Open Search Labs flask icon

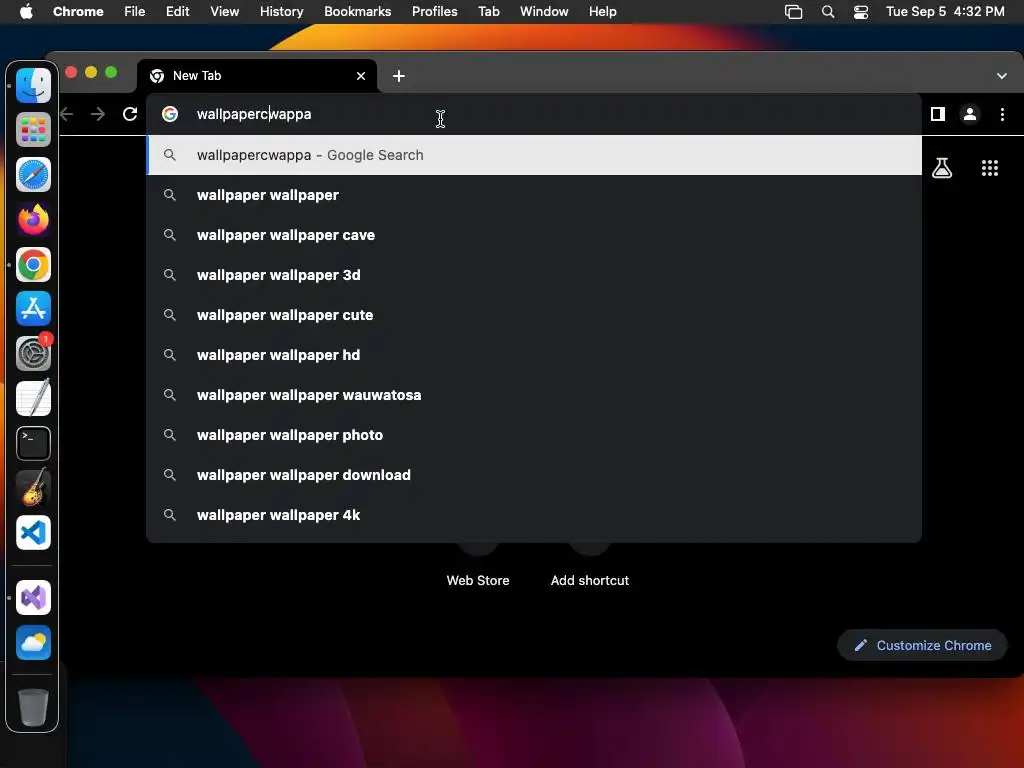pos(942,168)
